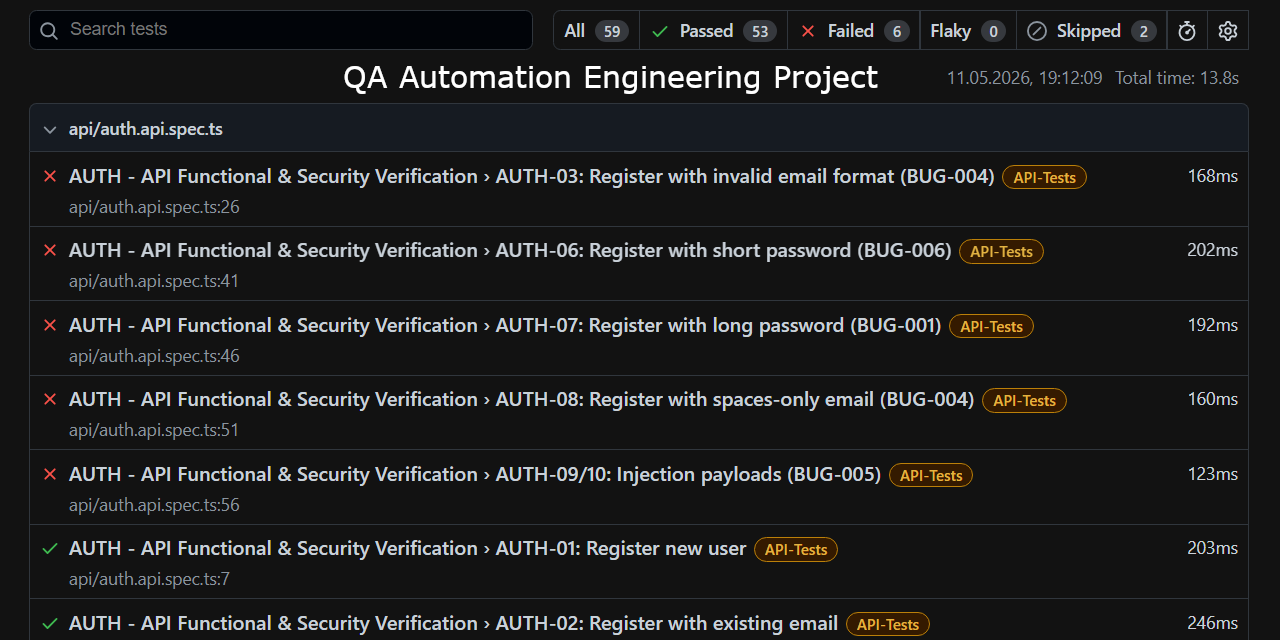
Task: Open AUTH-01 Register new user test
Action: pyautogui.click(x=407, y=549)
